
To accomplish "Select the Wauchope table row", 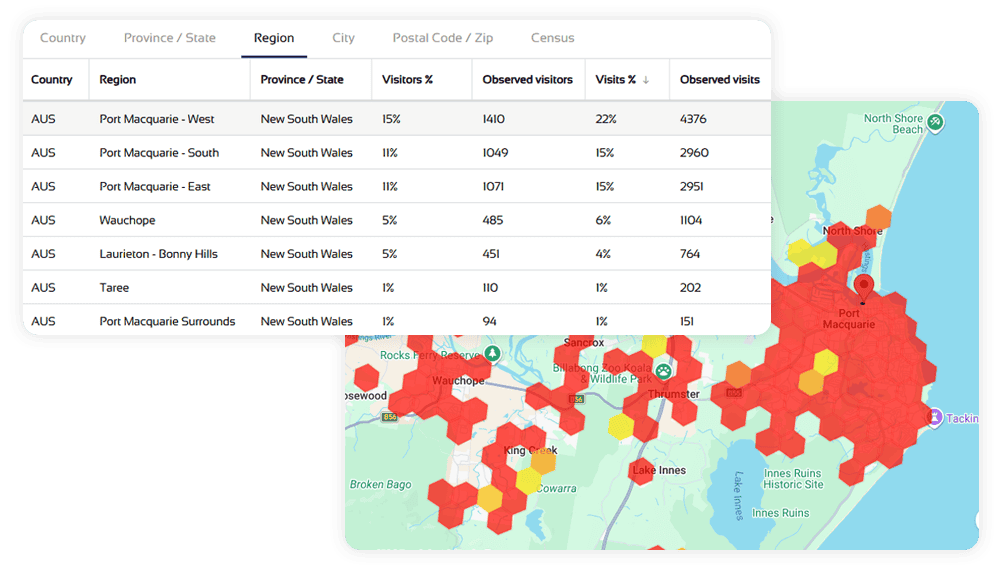I will point(396,220).
